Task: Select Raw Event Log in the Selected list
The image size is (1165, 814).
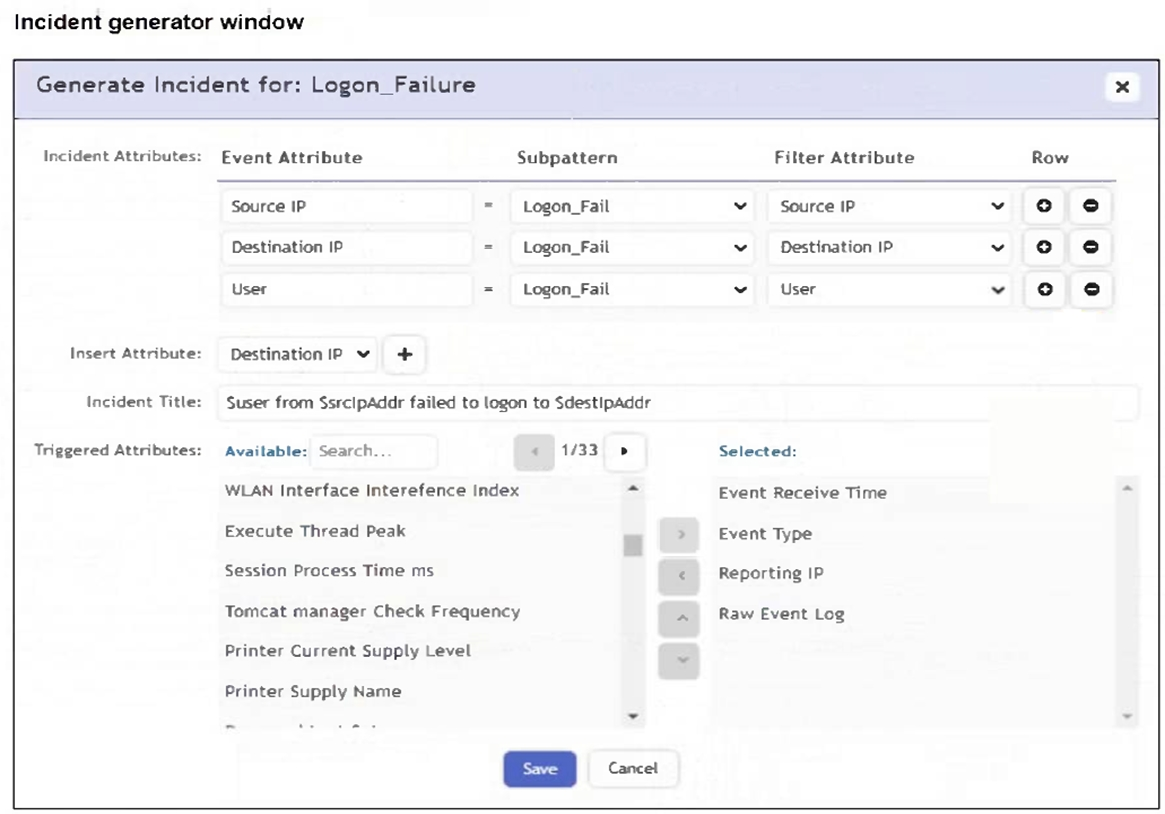Action: (781, 614)
